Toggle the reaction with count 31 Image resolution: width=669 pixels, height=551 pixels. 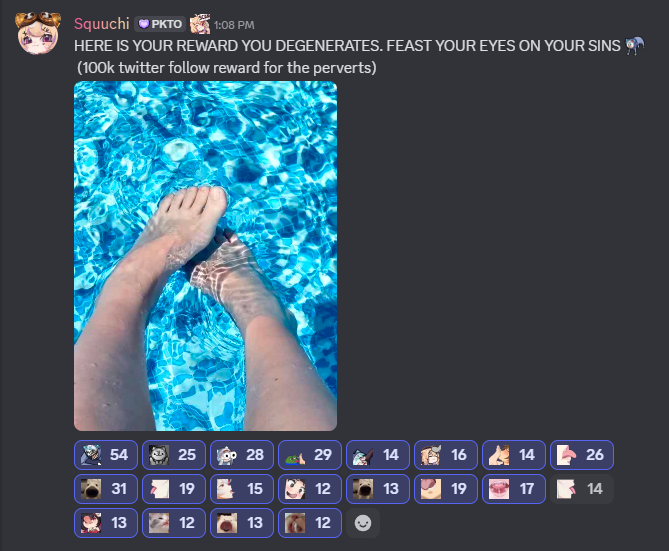coord(106,489)
